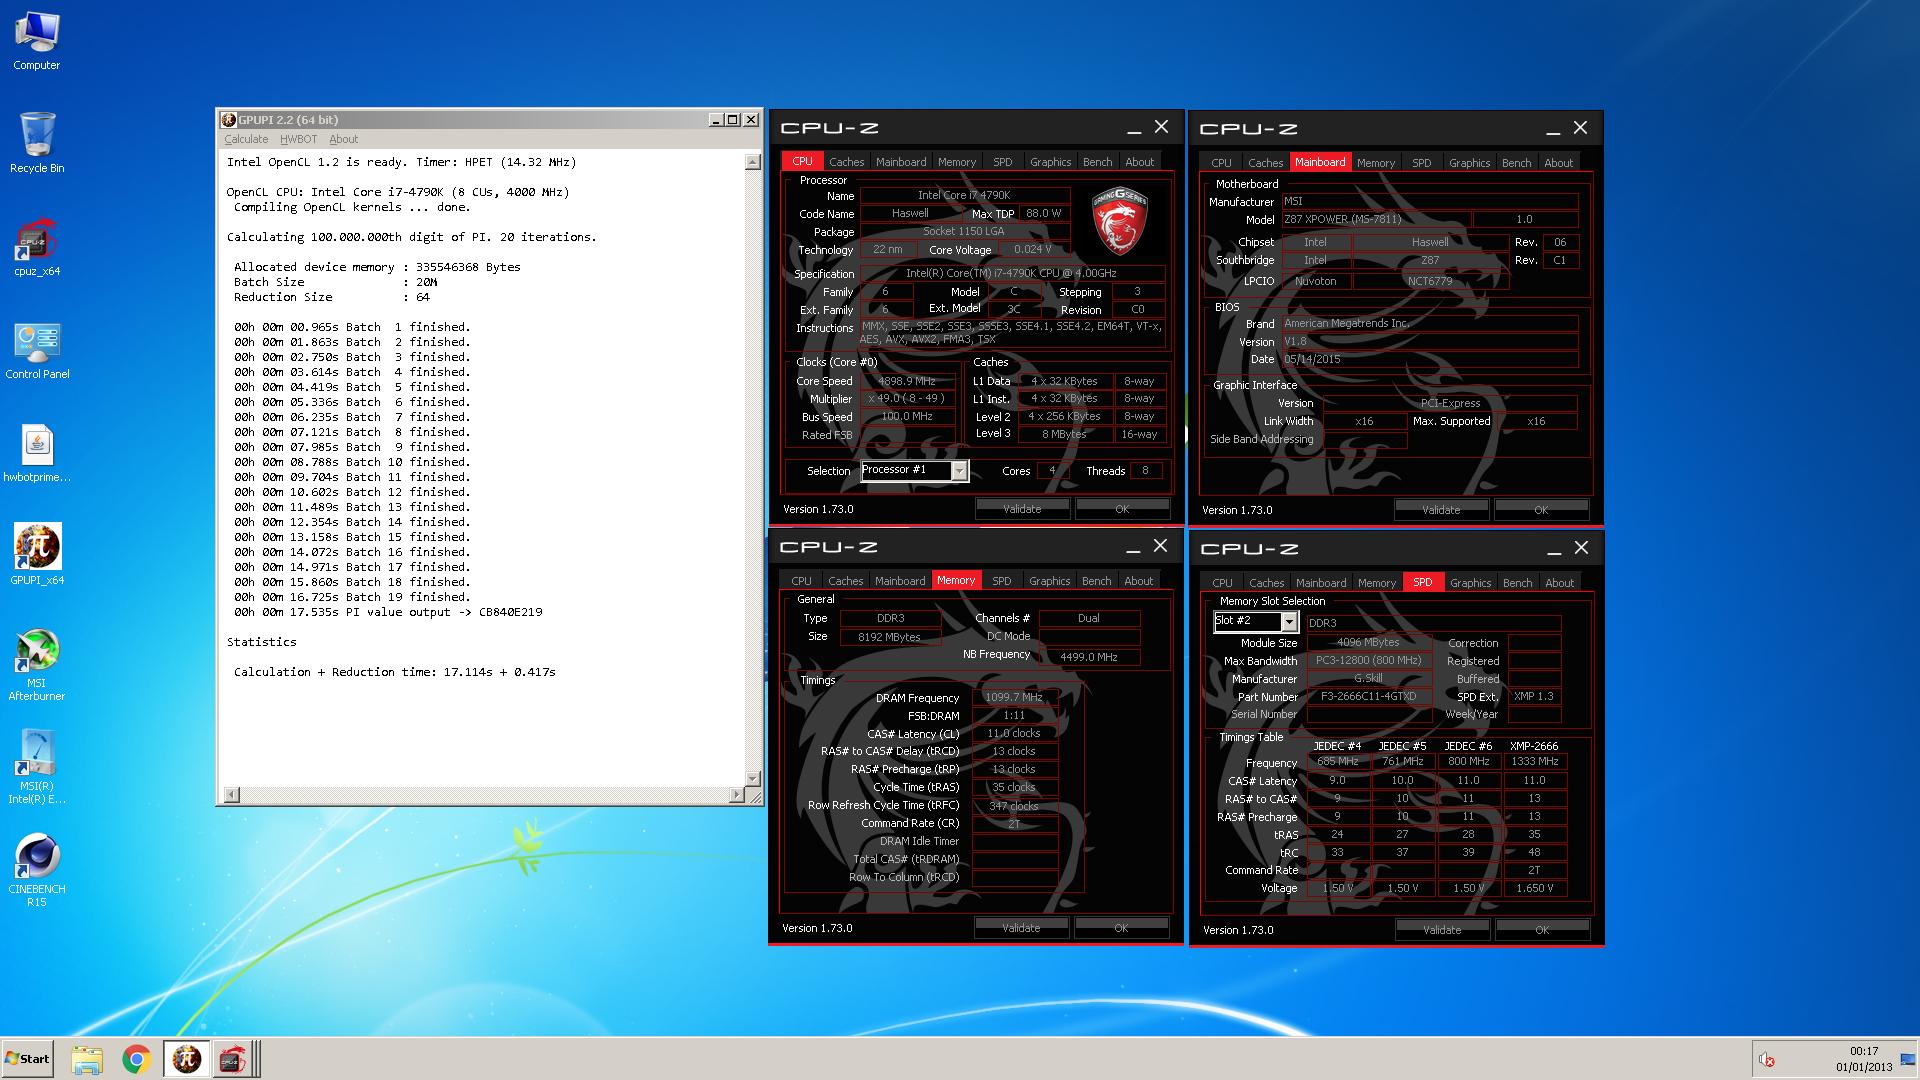Launch the MSI Afterburner desktop shortcut

(37, 665)
